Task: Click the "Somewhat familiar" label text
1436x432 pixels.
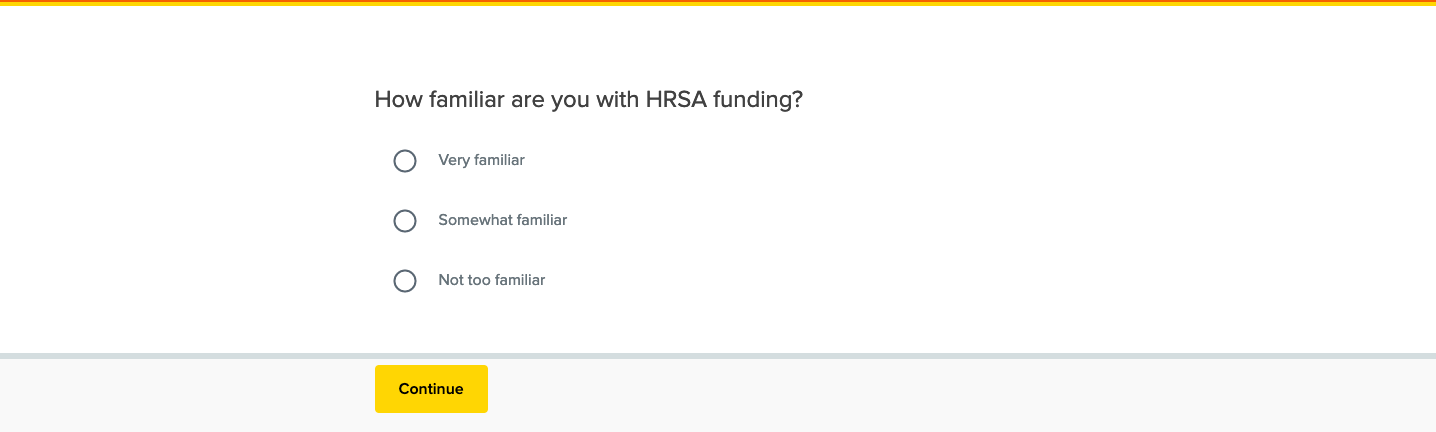Action: point(502,220)
